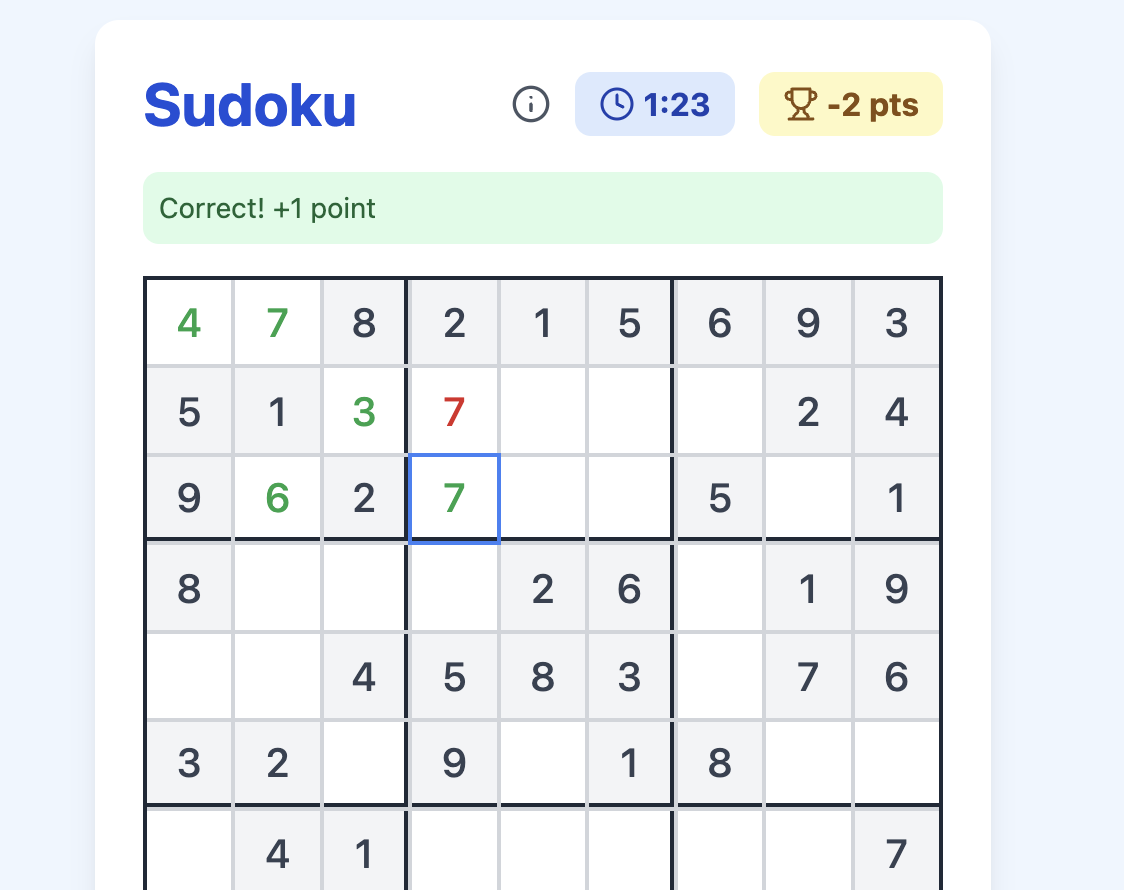The image size is (1124, 890).
Task: Select empty cell directly above the given 5 in third row
Action: 720,412
